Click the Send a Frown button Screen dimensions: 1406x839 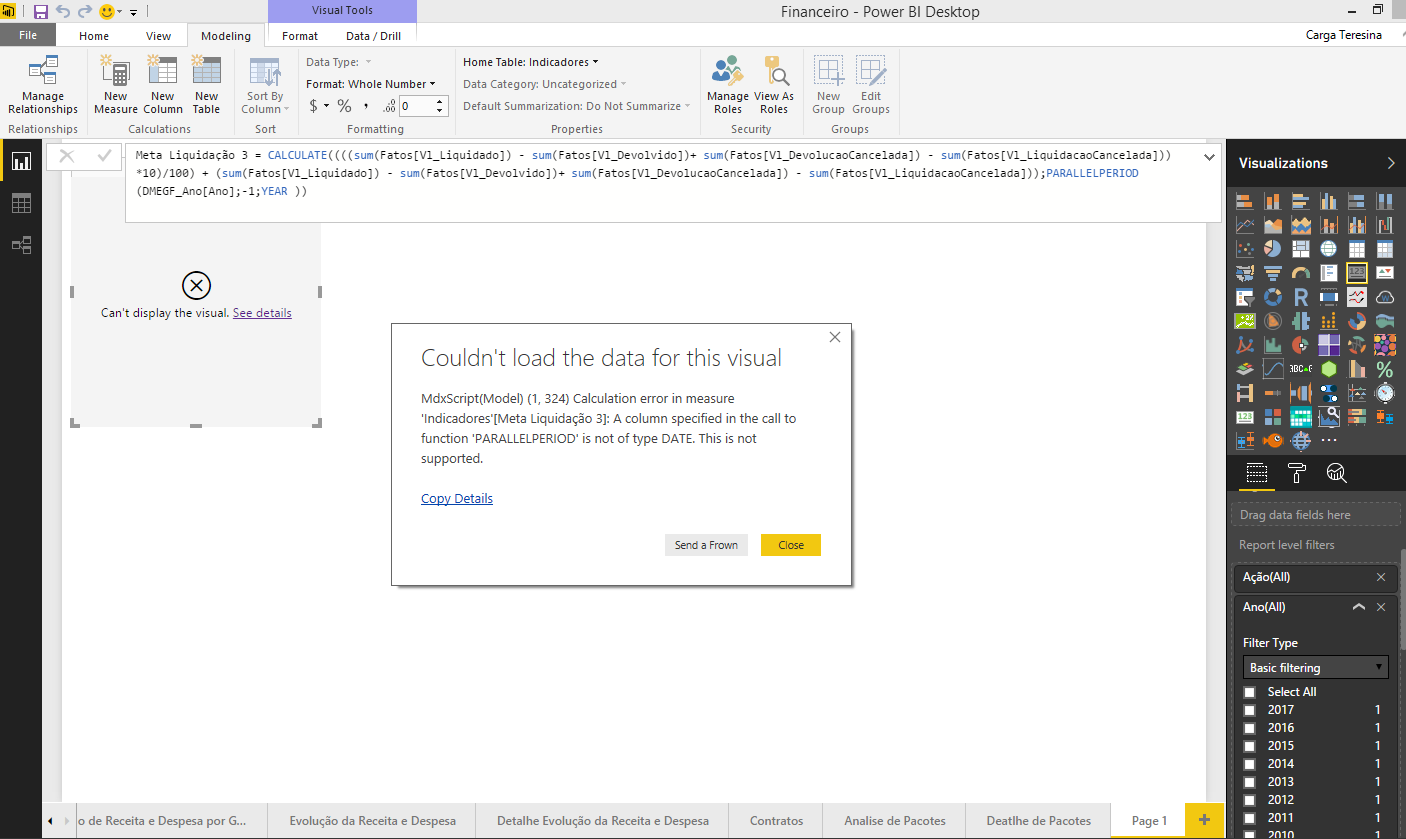[x=706, y=545]
